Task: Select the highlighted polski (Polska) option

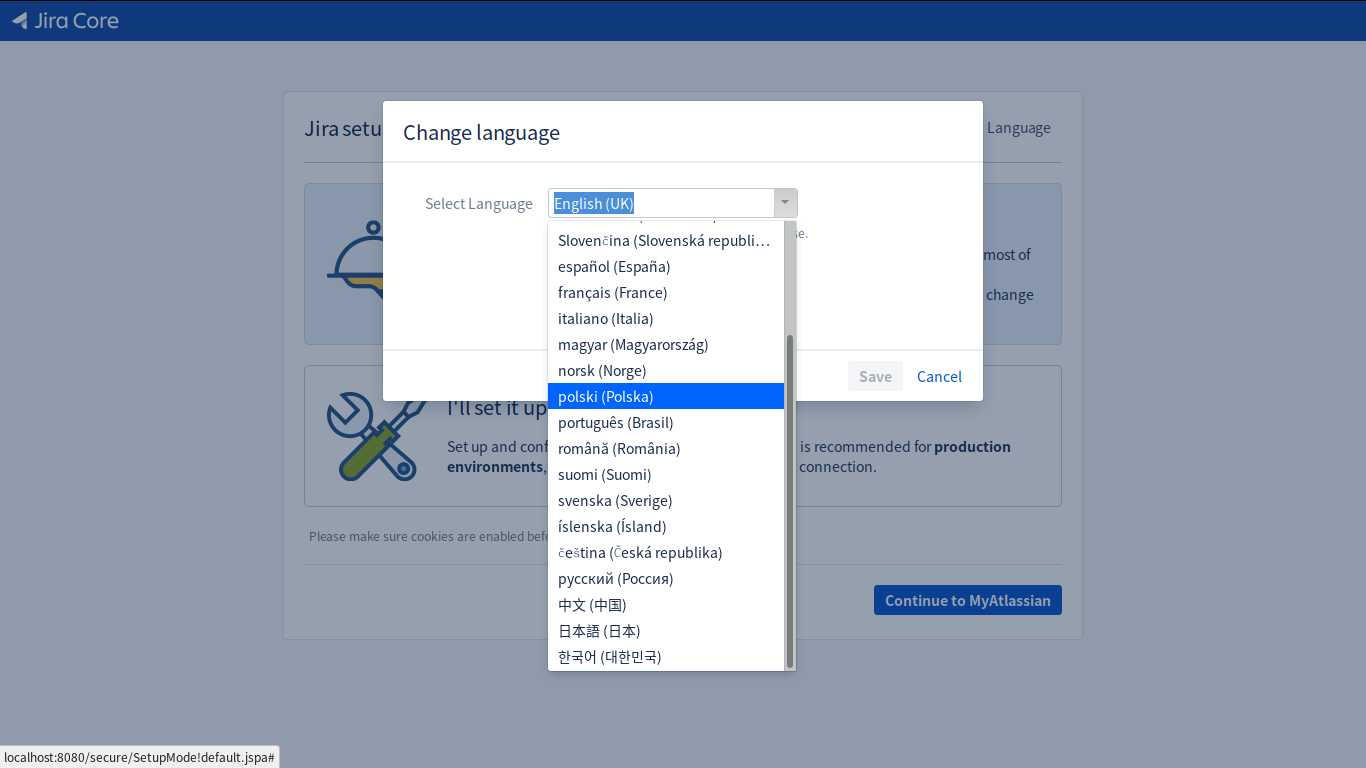Action: 666,396
